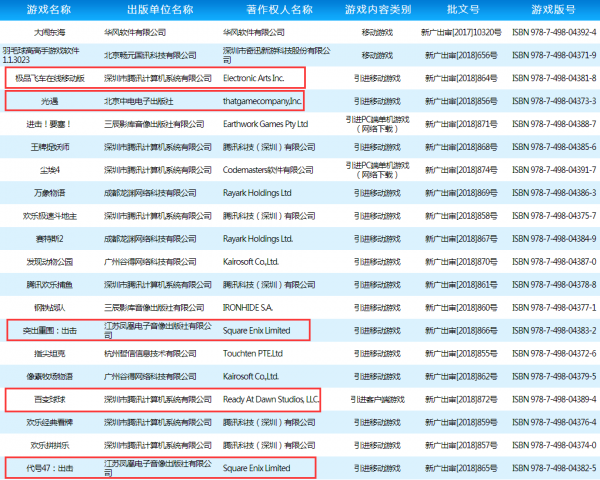
Task: Click the 光遇 game name cell
Action: [50, 101]
